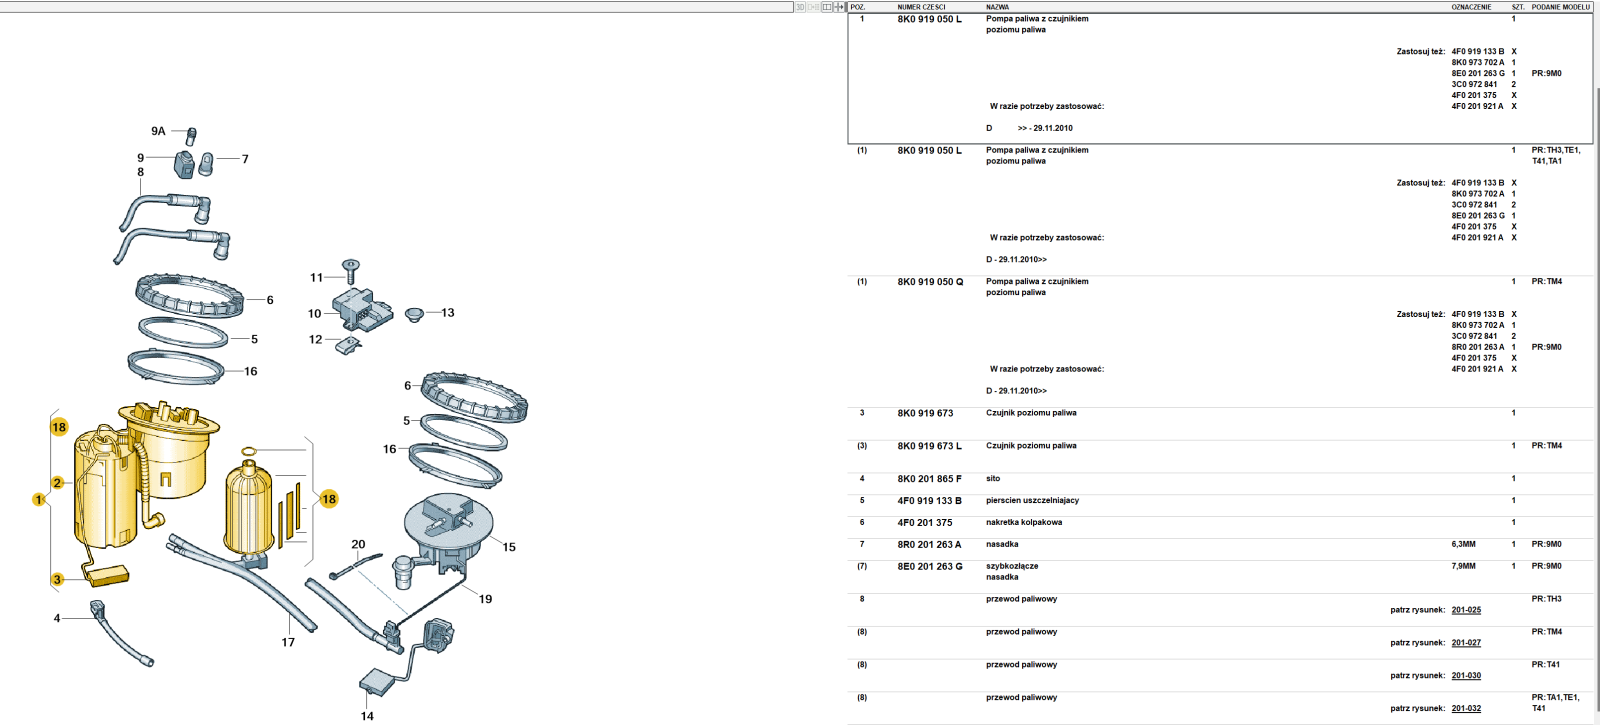Select part number 8K0 201 865 F
The image size is (1600, 725).
pos(929,479)
